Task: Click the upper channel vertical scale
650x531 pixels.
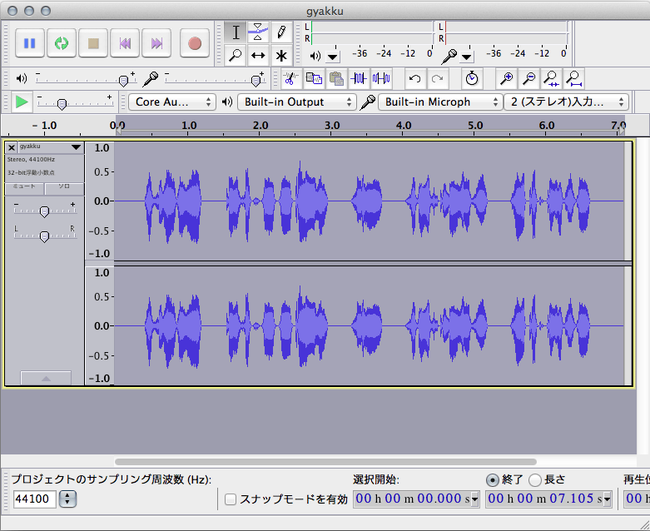Action: (99, 201)
